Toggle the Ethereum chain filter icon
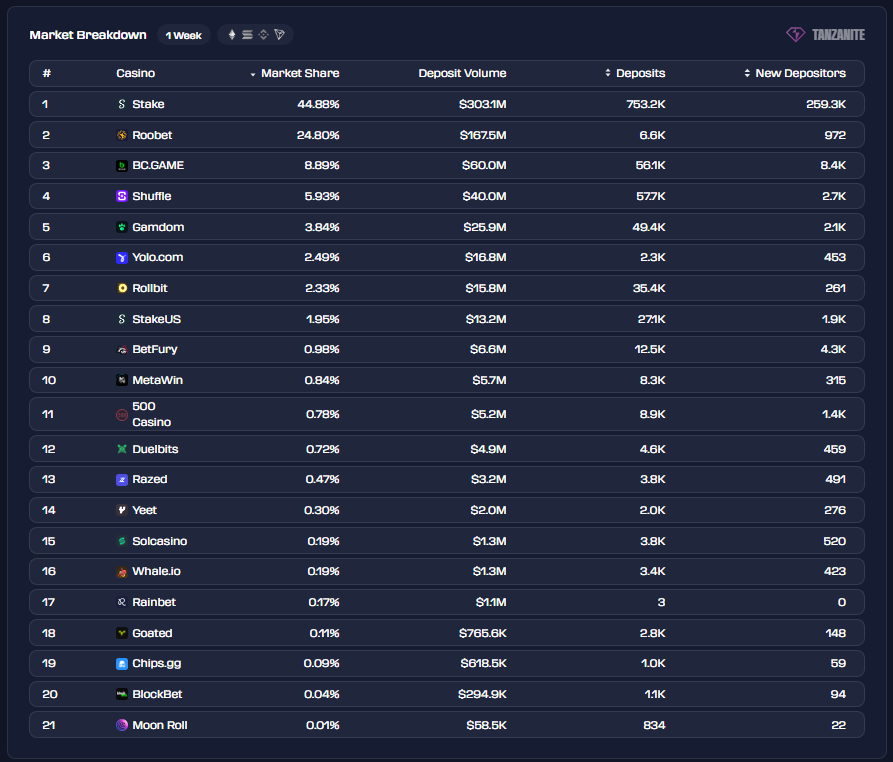The height and width of the screenshot is (762, 893). tap(232, 35)
